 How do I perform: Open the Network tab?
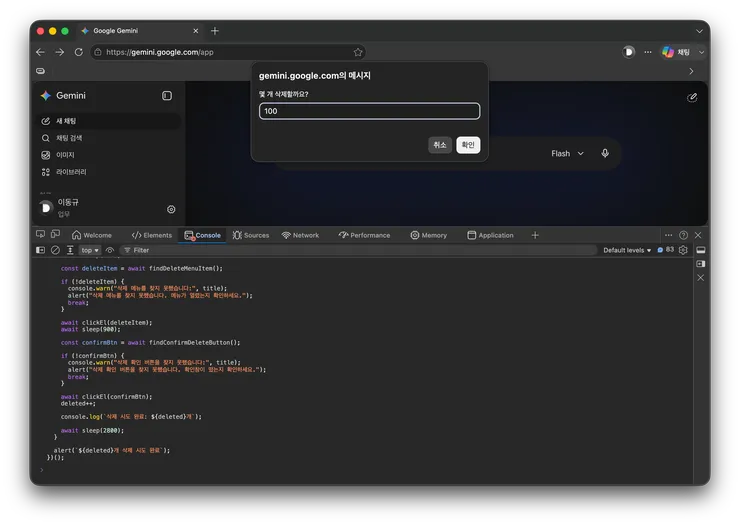tap(300, 235)
